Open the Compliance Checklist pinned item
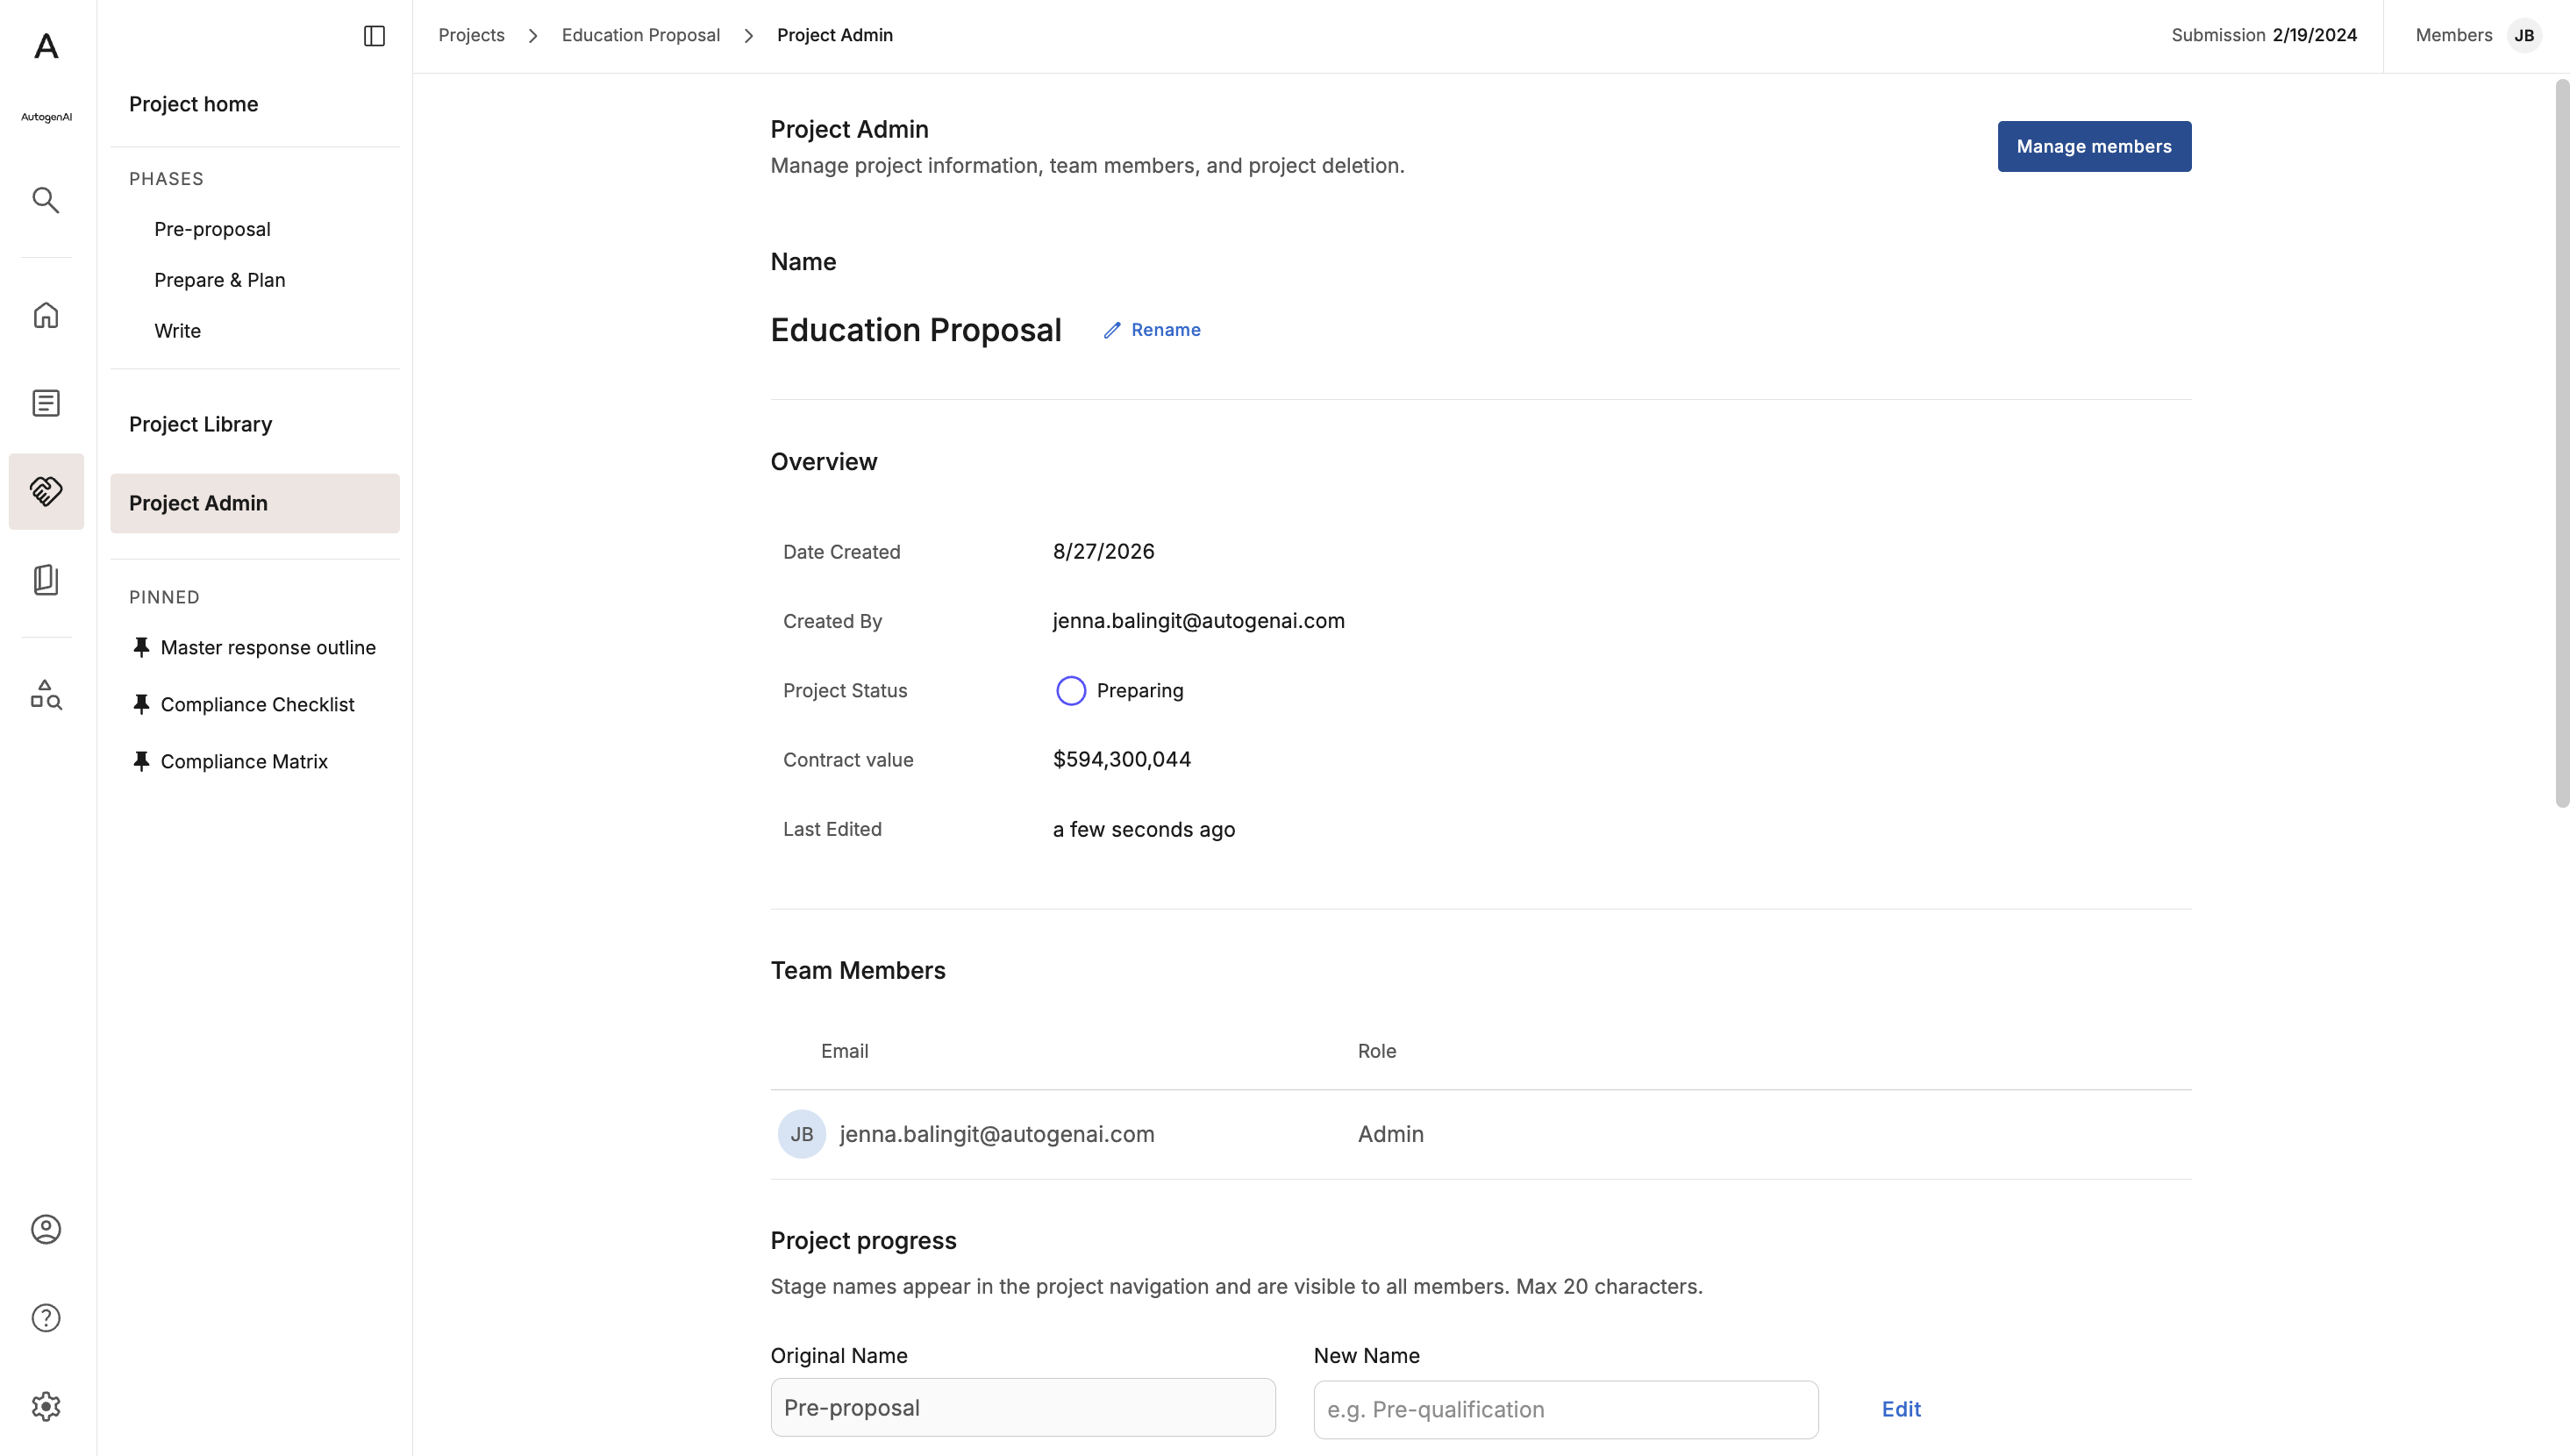Viewport: 2570px width, 1456px height. pos(257,705)
